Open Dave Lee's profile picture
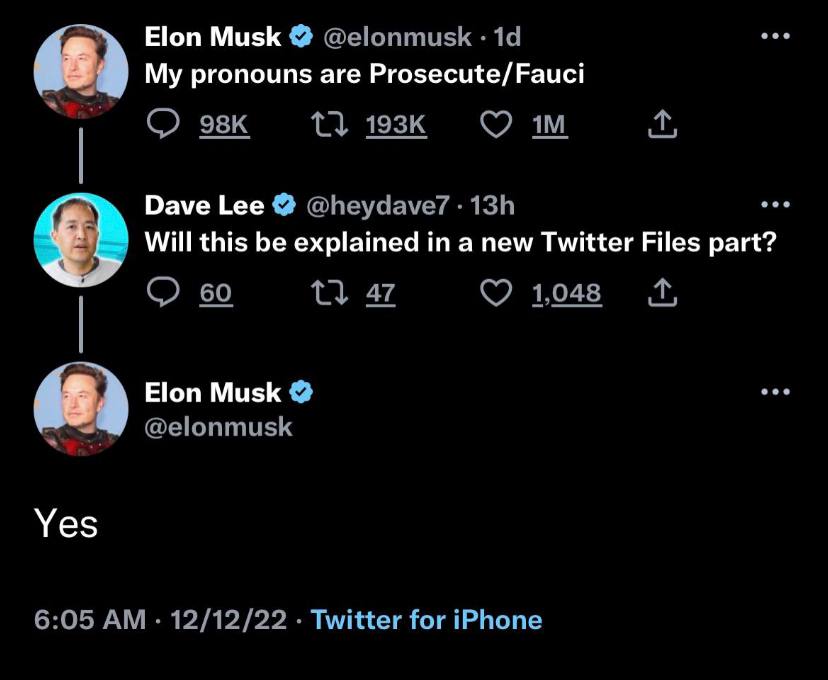828x680 pixels. coord(81,240)
